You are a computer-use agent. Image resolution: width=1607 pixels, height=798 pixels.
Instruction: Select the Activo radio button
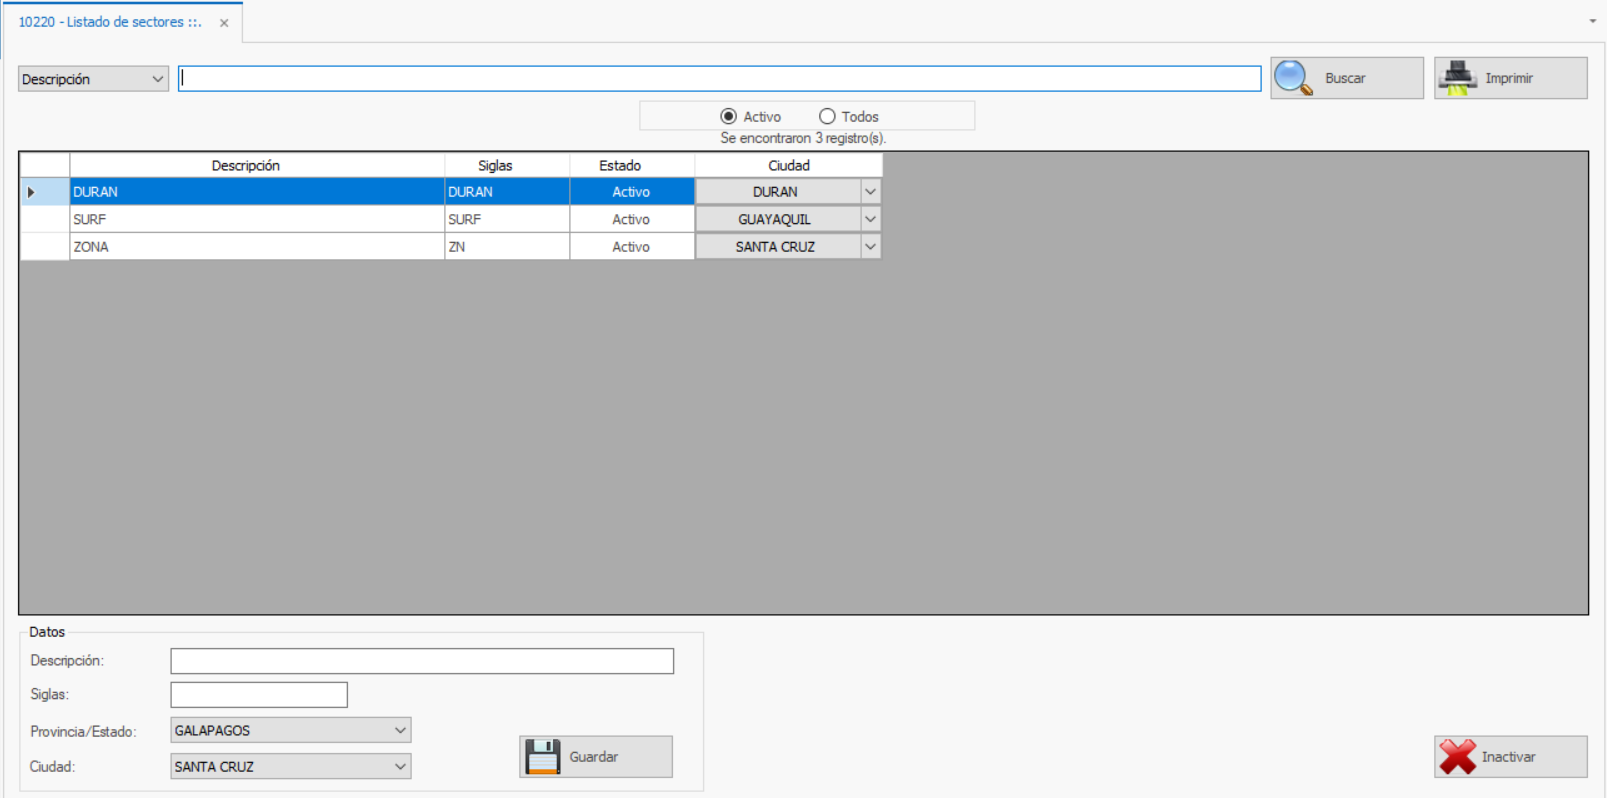pyautogui.click(x=729, y=117)
